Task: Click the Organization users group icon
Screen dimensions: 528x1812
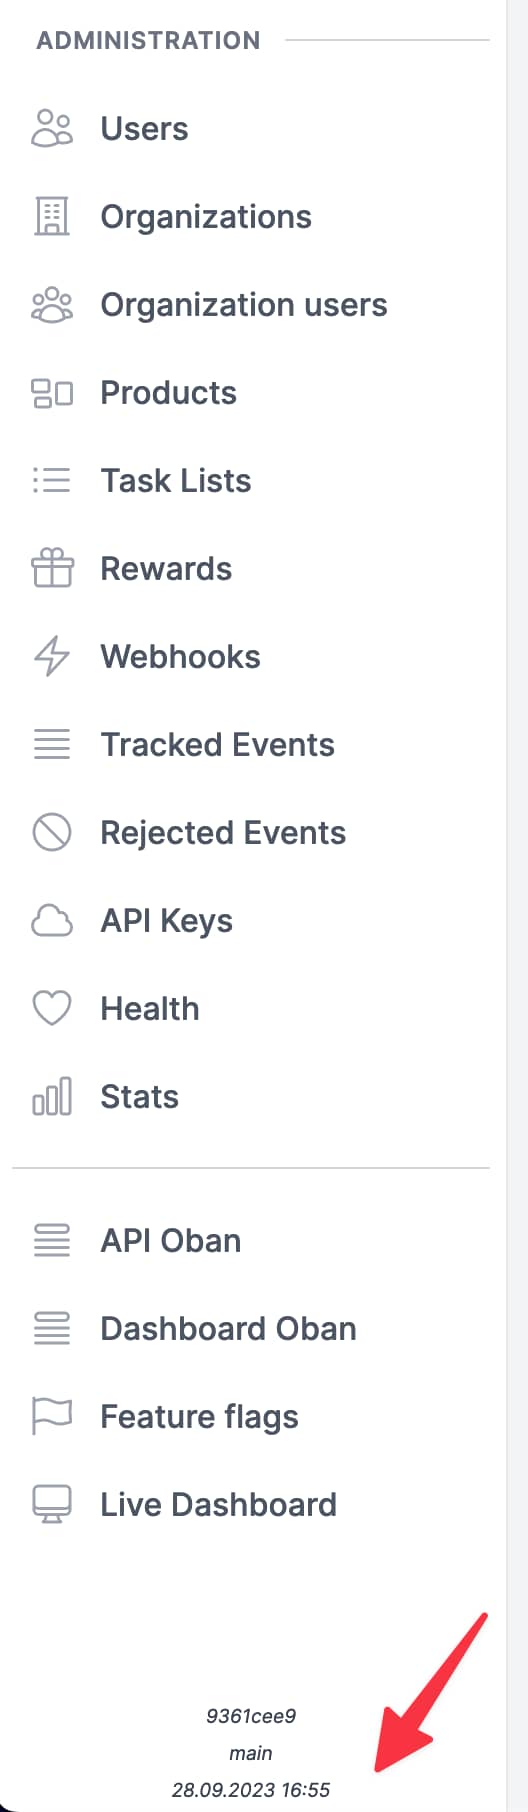Action: 52,305
